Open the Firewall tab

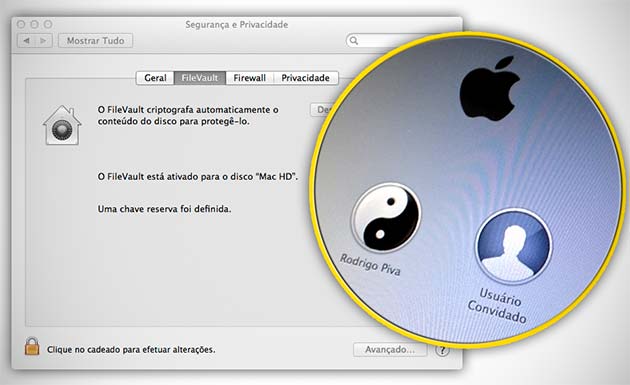point(250,78)
